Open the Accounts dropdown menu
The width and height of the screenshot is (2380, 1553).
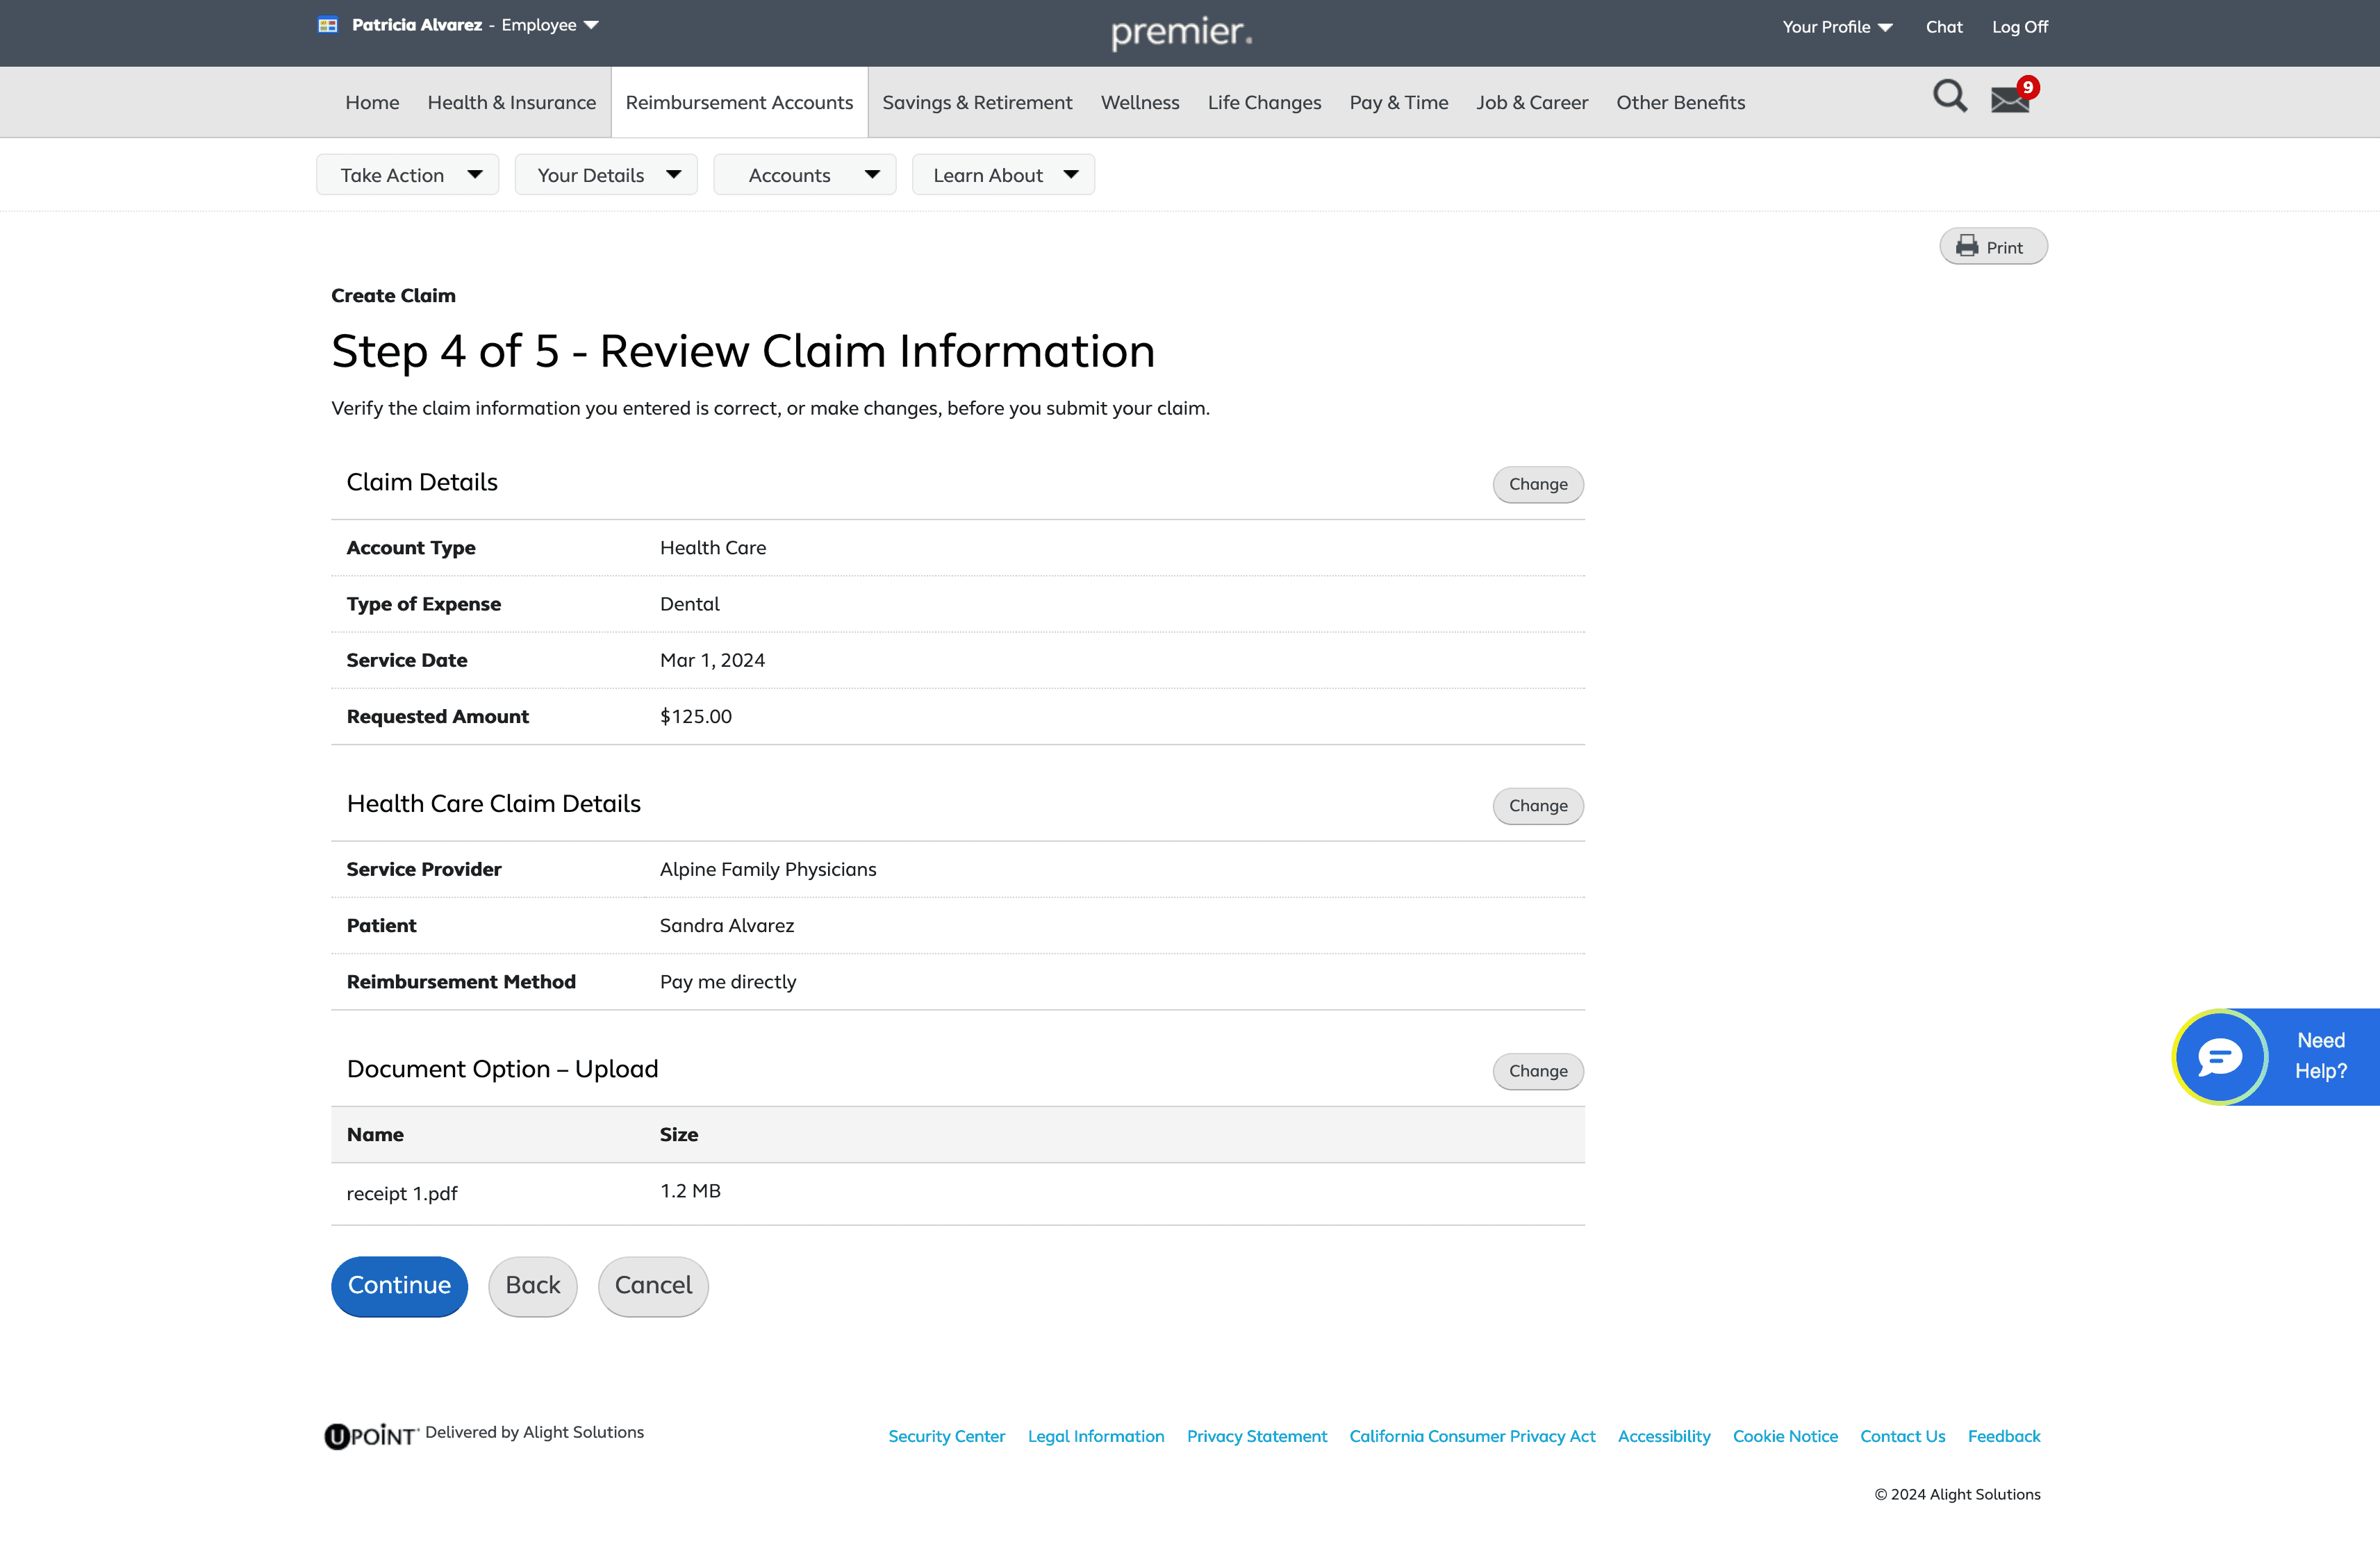pyautogui.click(x=804, y=175)
